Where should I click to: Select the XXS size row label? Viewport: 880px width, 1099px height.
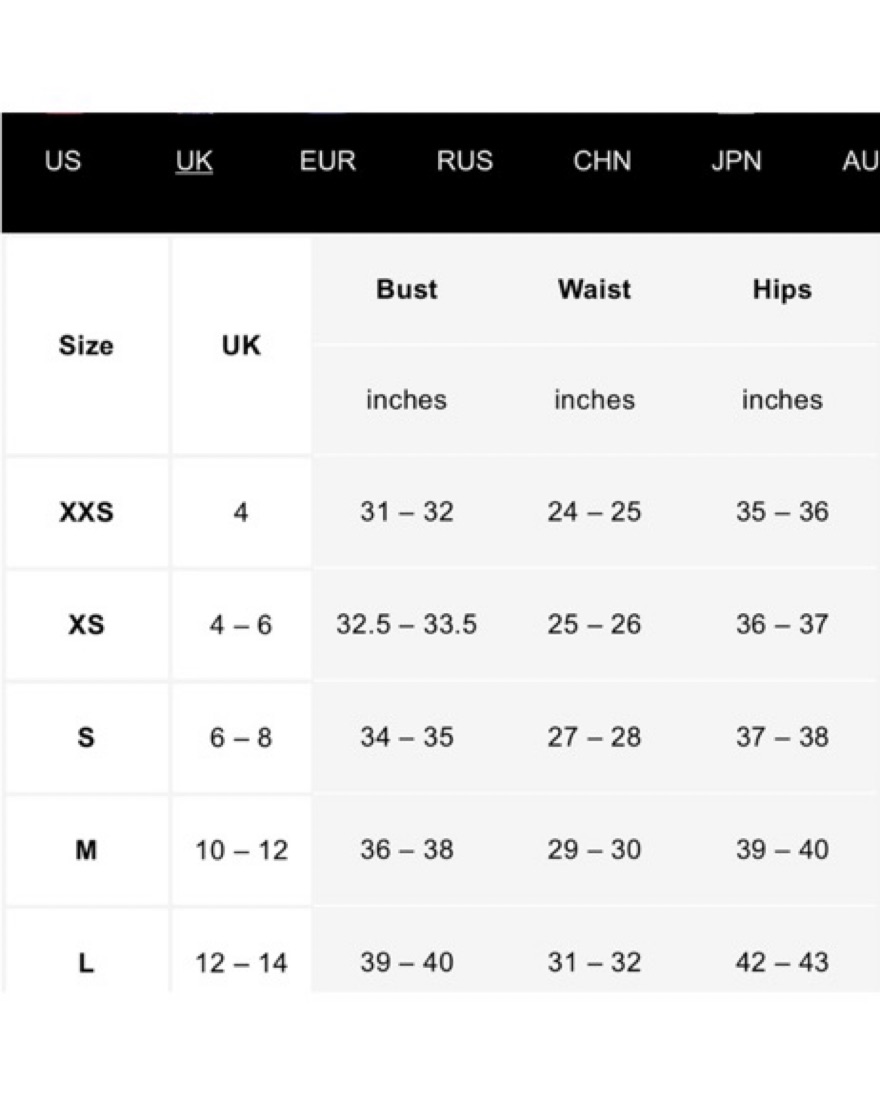pyautogui.click(x=86, y=512)
